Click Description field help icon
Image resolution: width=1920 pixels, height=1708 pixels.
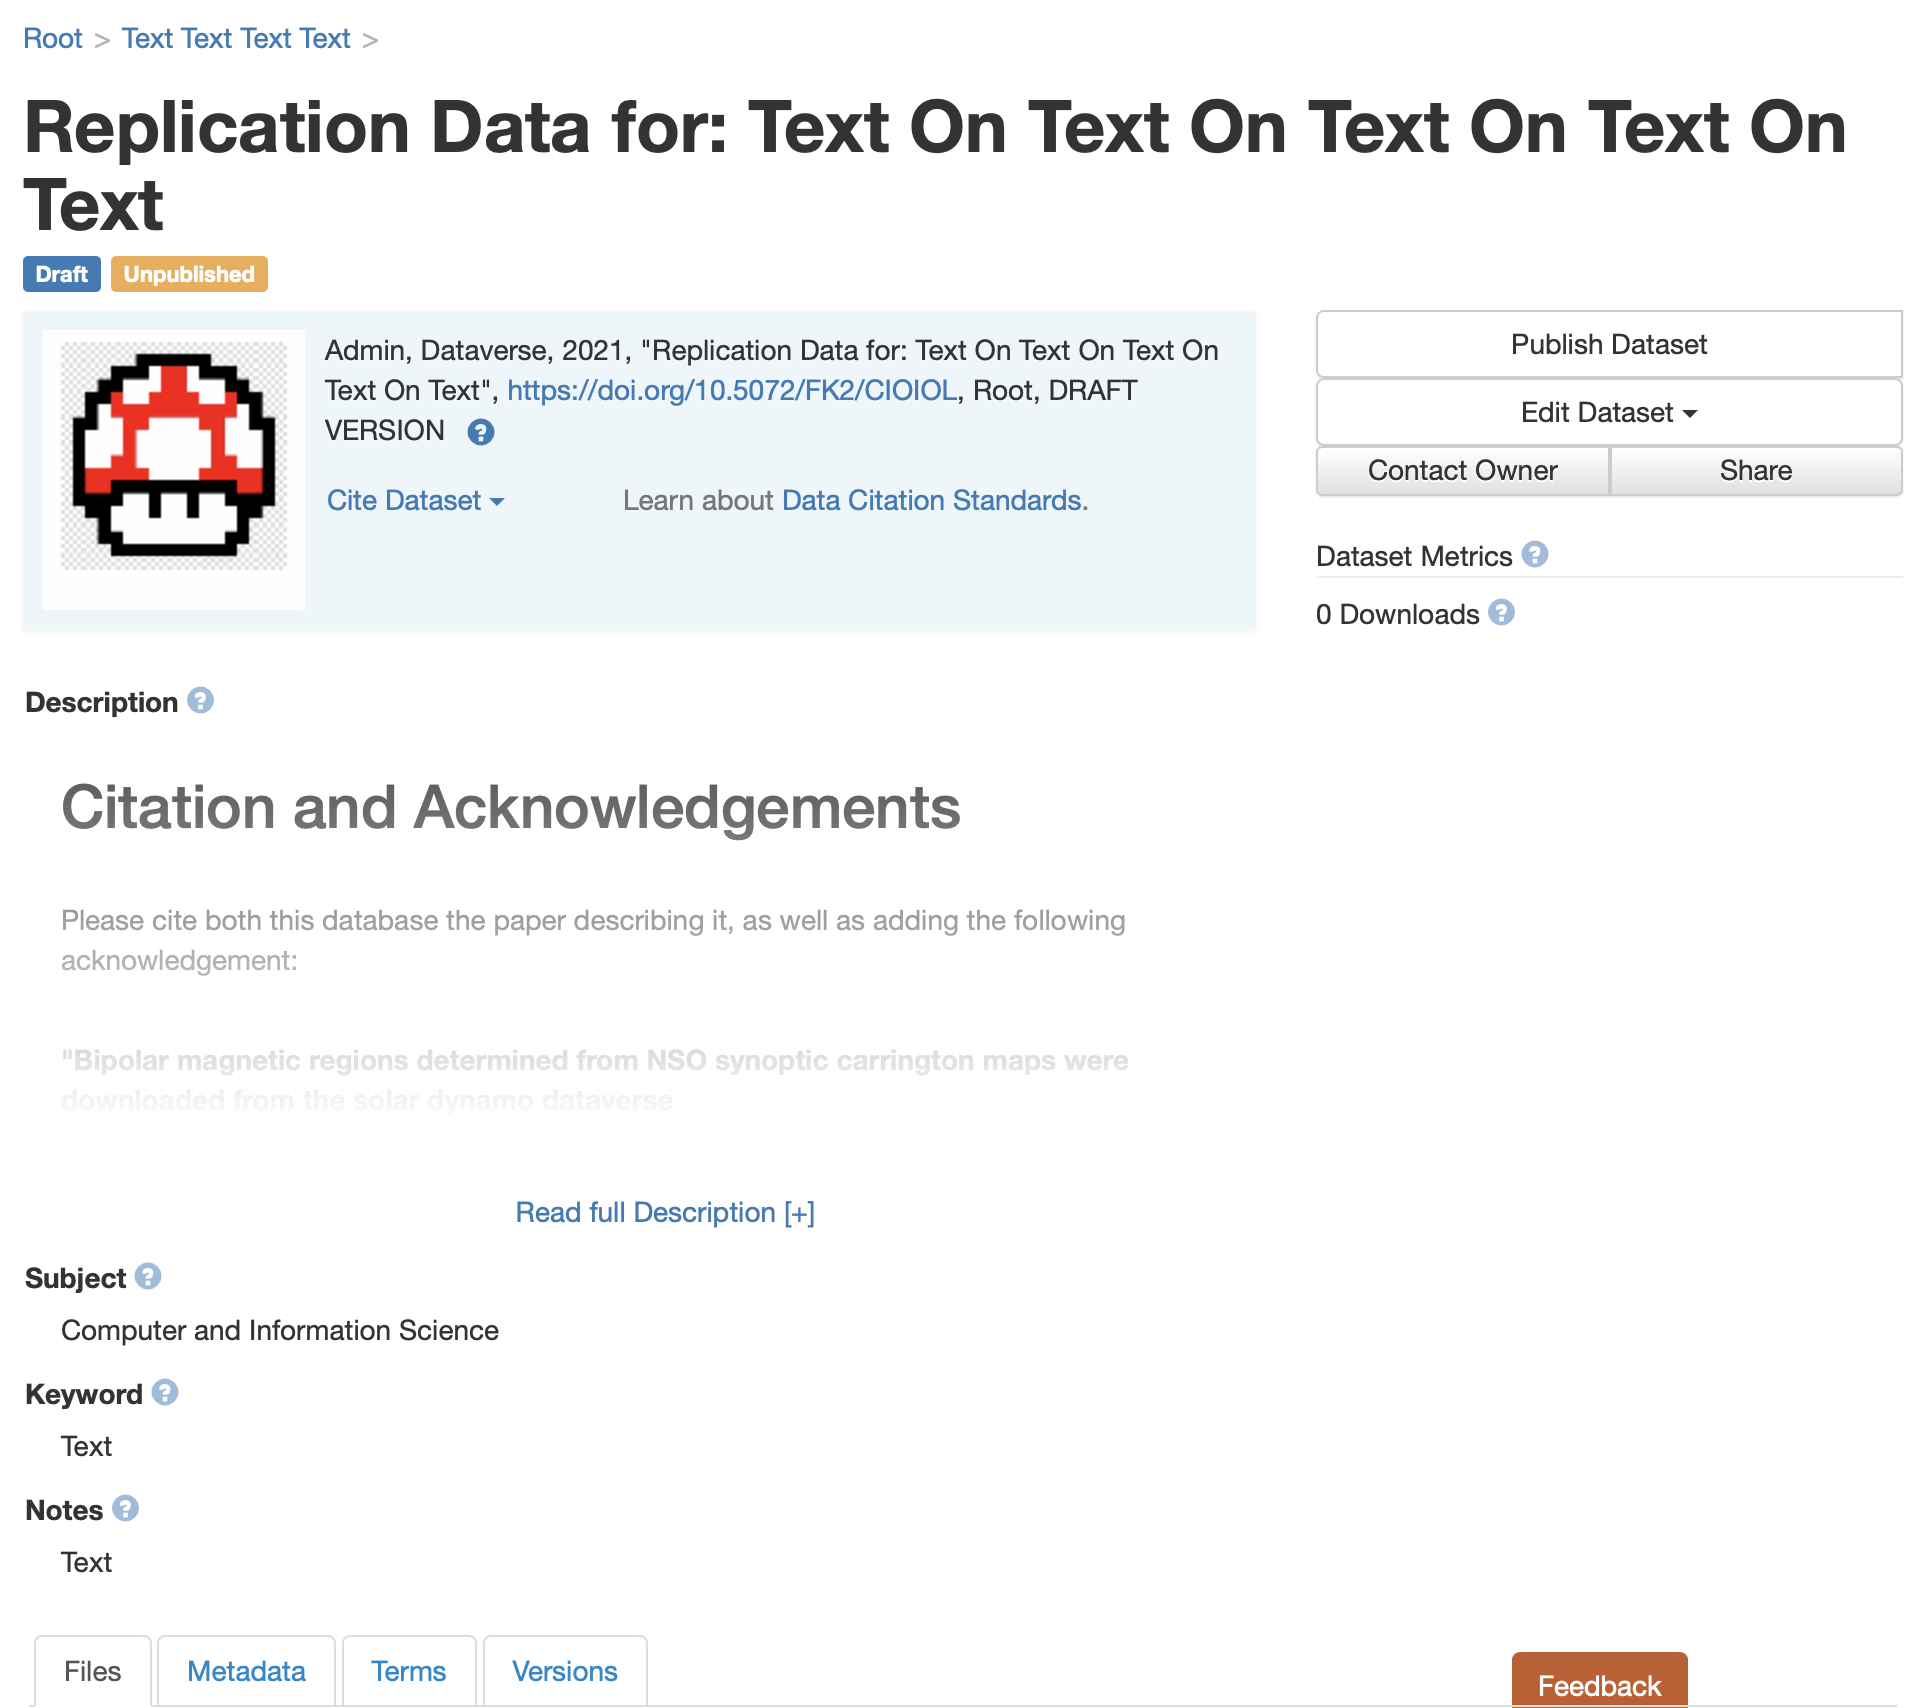coord(200,701)
